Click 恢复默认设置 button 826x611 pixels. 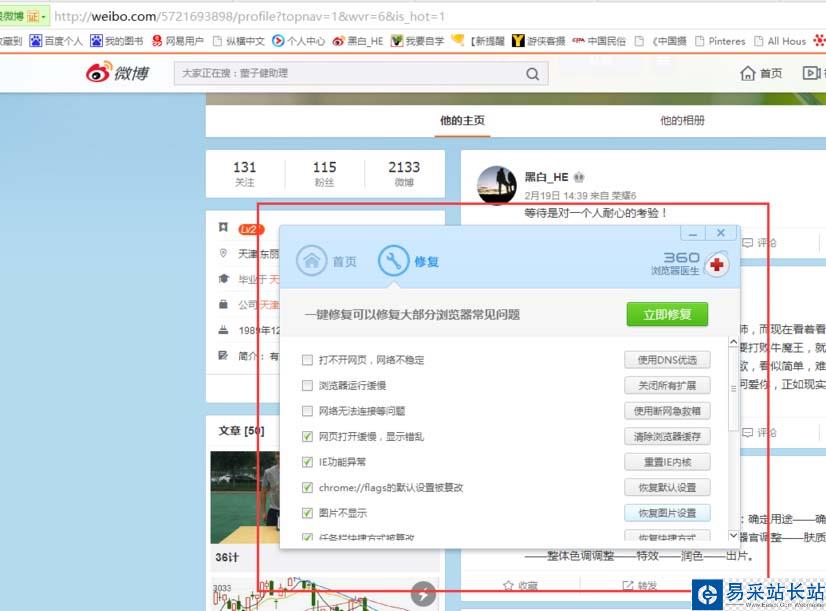click(667, 487)
